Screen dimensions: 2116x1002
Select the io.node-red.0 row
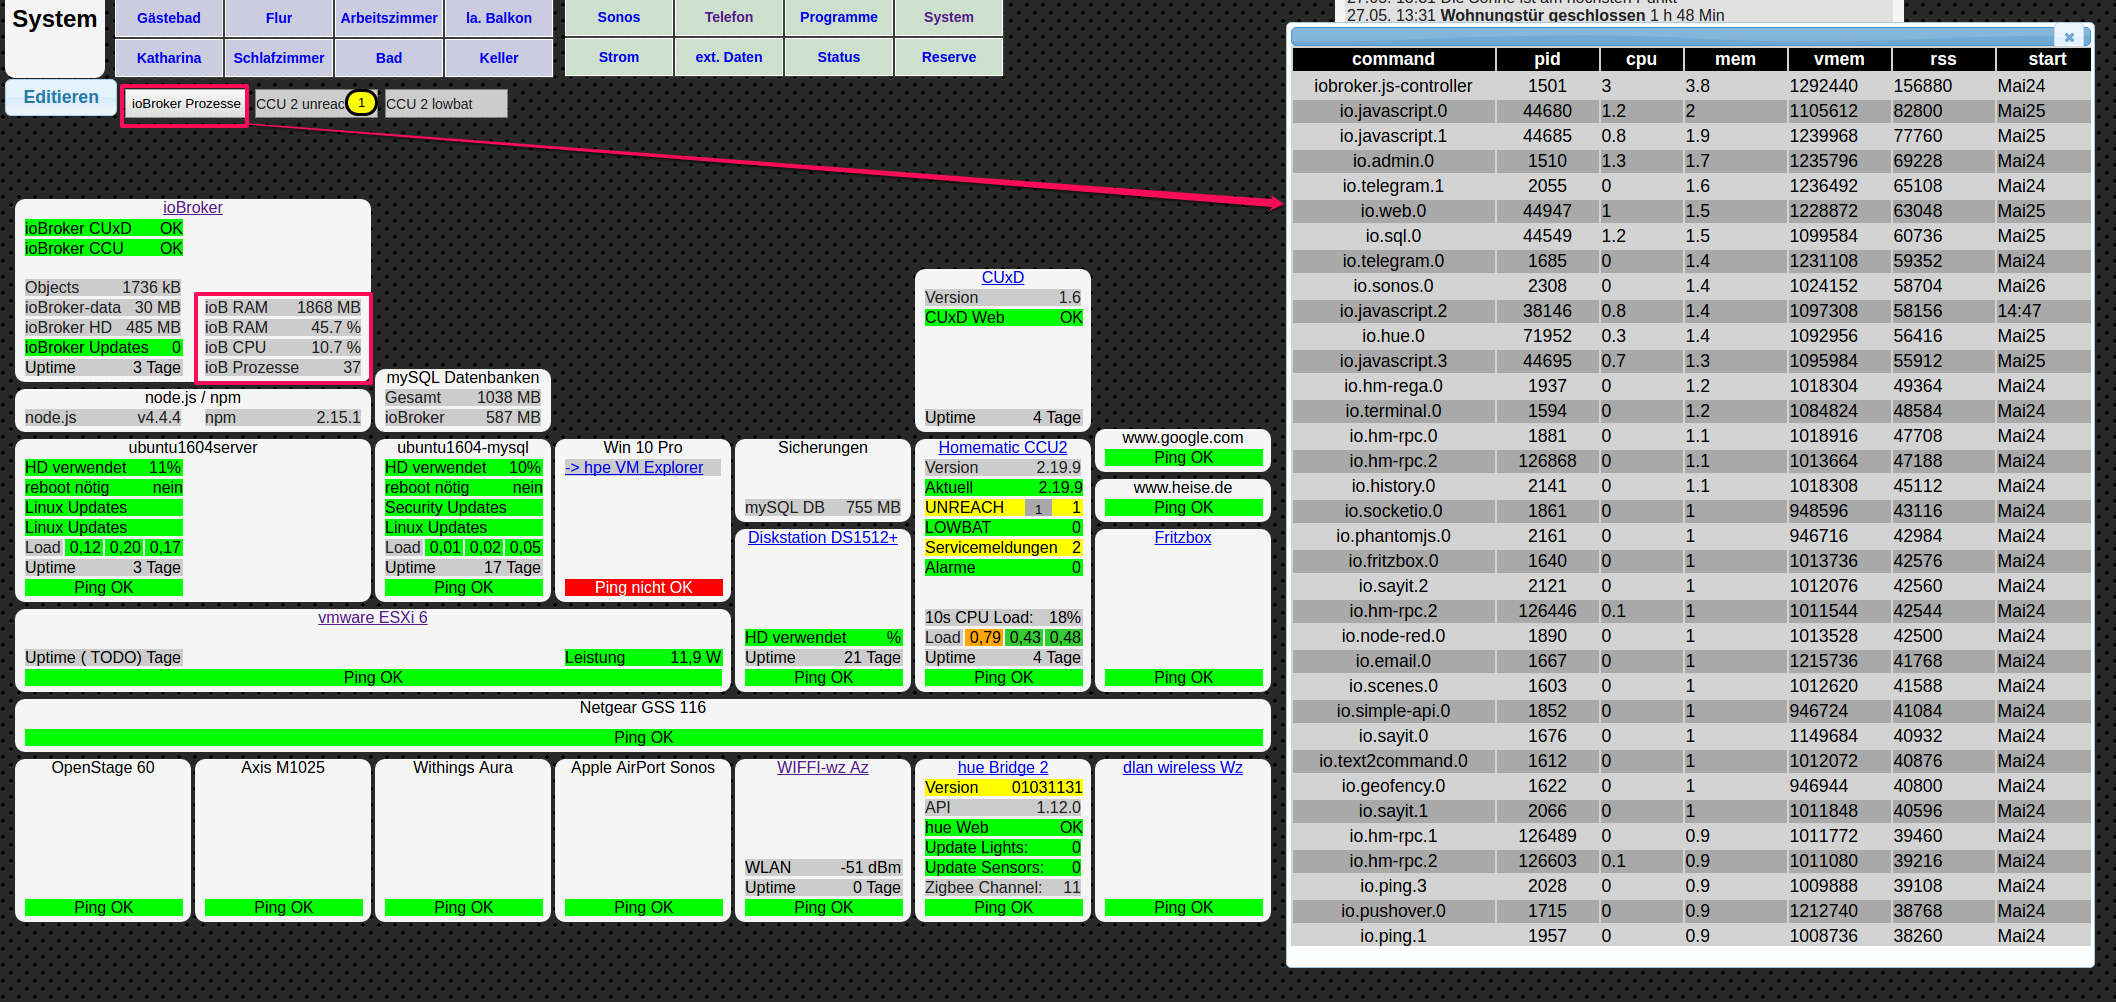1691,636
